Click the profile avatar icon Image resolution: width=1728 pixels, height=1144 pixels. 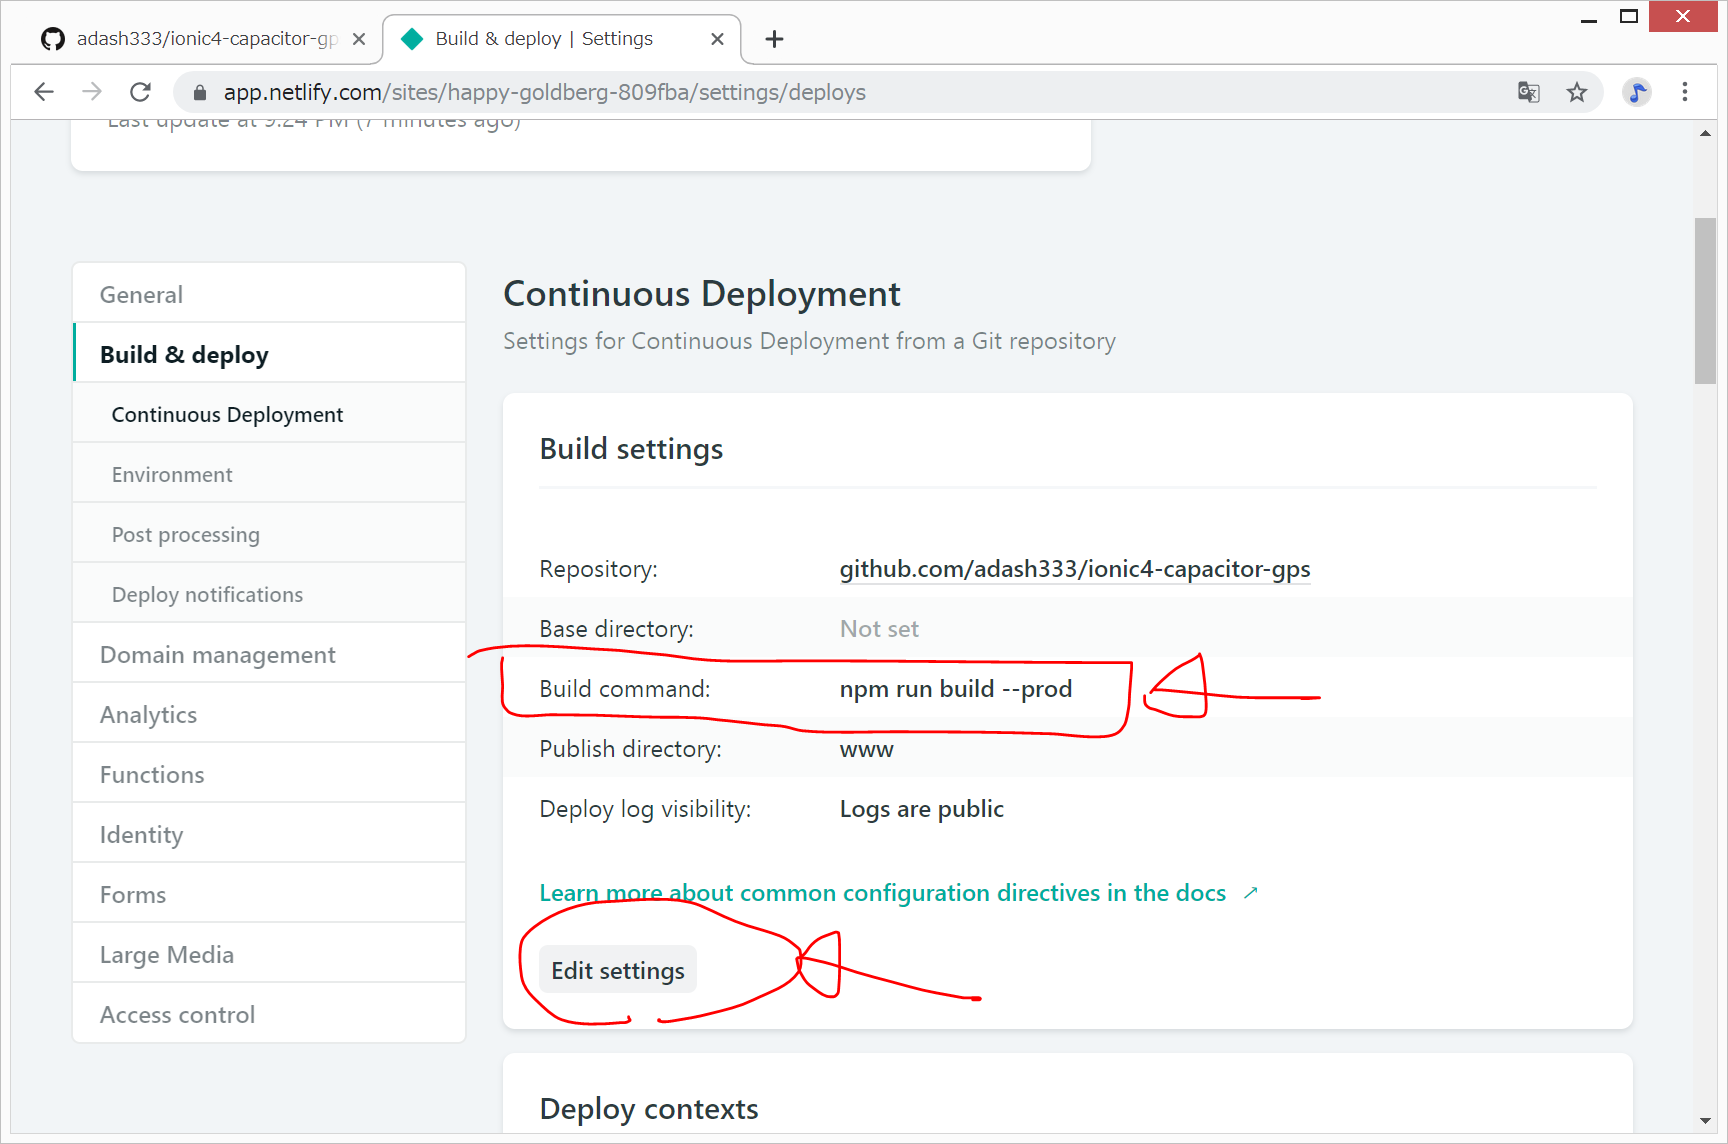point(1636,92)
